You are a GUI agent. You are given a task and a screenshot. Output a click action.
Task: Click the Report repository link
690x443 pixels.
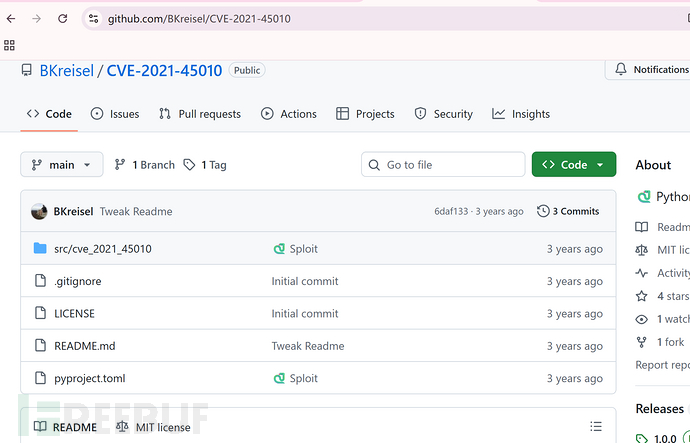(662, 365)
